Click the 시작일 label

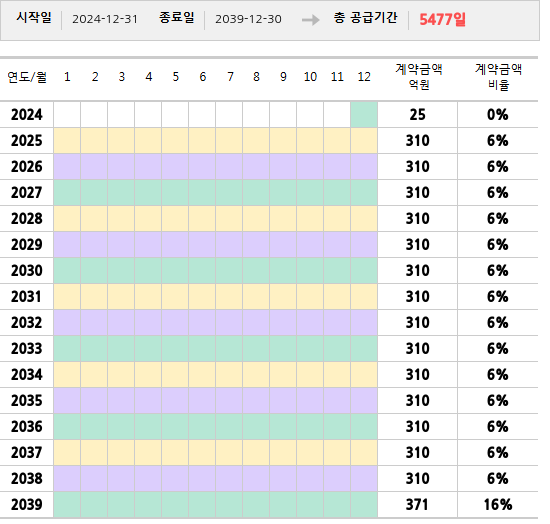tap(34, 17)
